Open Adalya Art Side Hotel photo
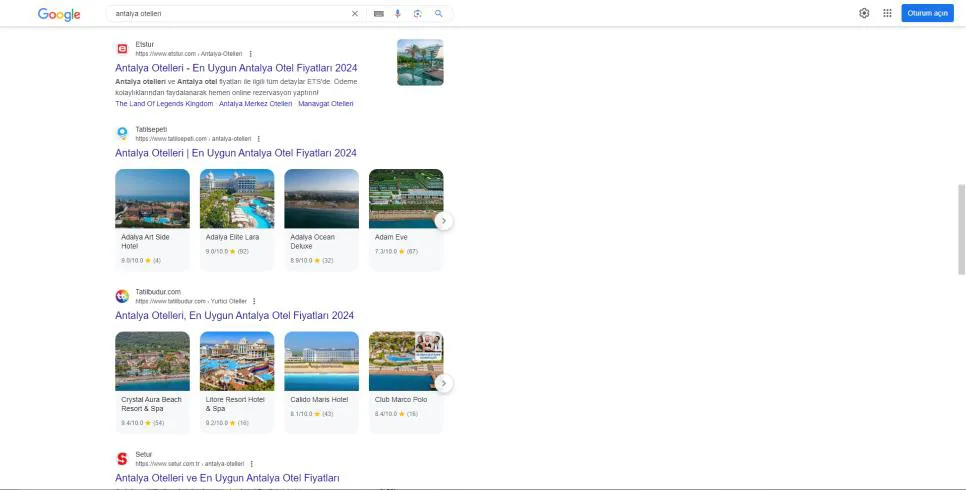The image size is (966, 490). point(152,198)
